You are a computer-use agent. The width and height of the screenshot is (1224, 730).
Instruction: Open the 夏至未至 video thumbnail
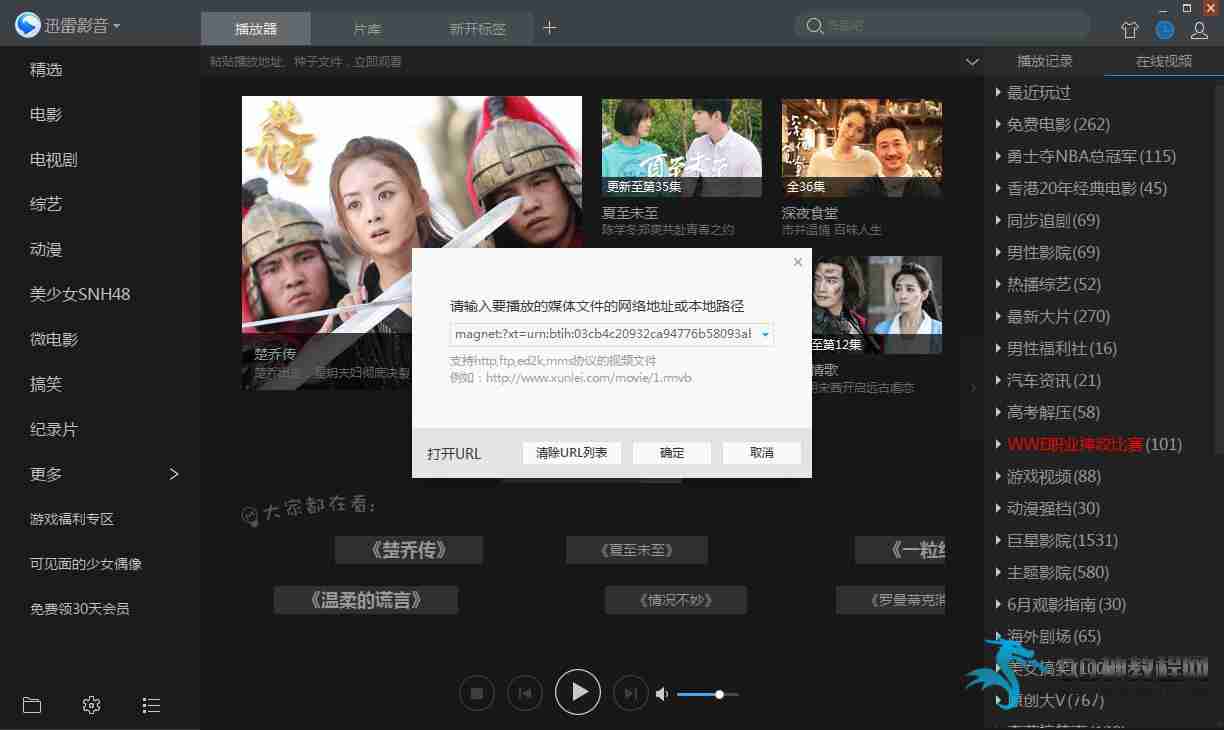tap(682, 148)
